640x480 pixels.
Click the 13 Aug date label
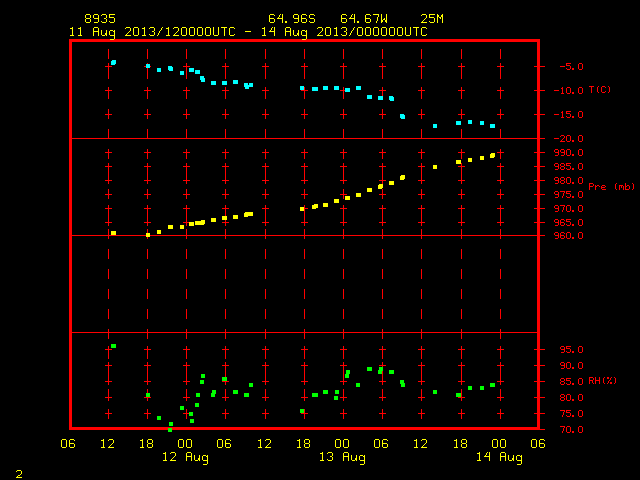(x=342, y=457)
